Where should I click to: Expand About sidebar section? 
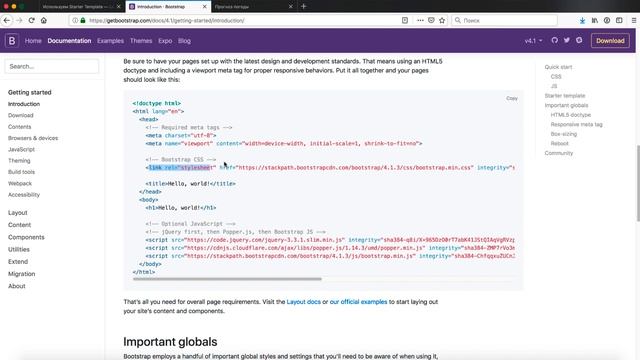click(17, 286)
